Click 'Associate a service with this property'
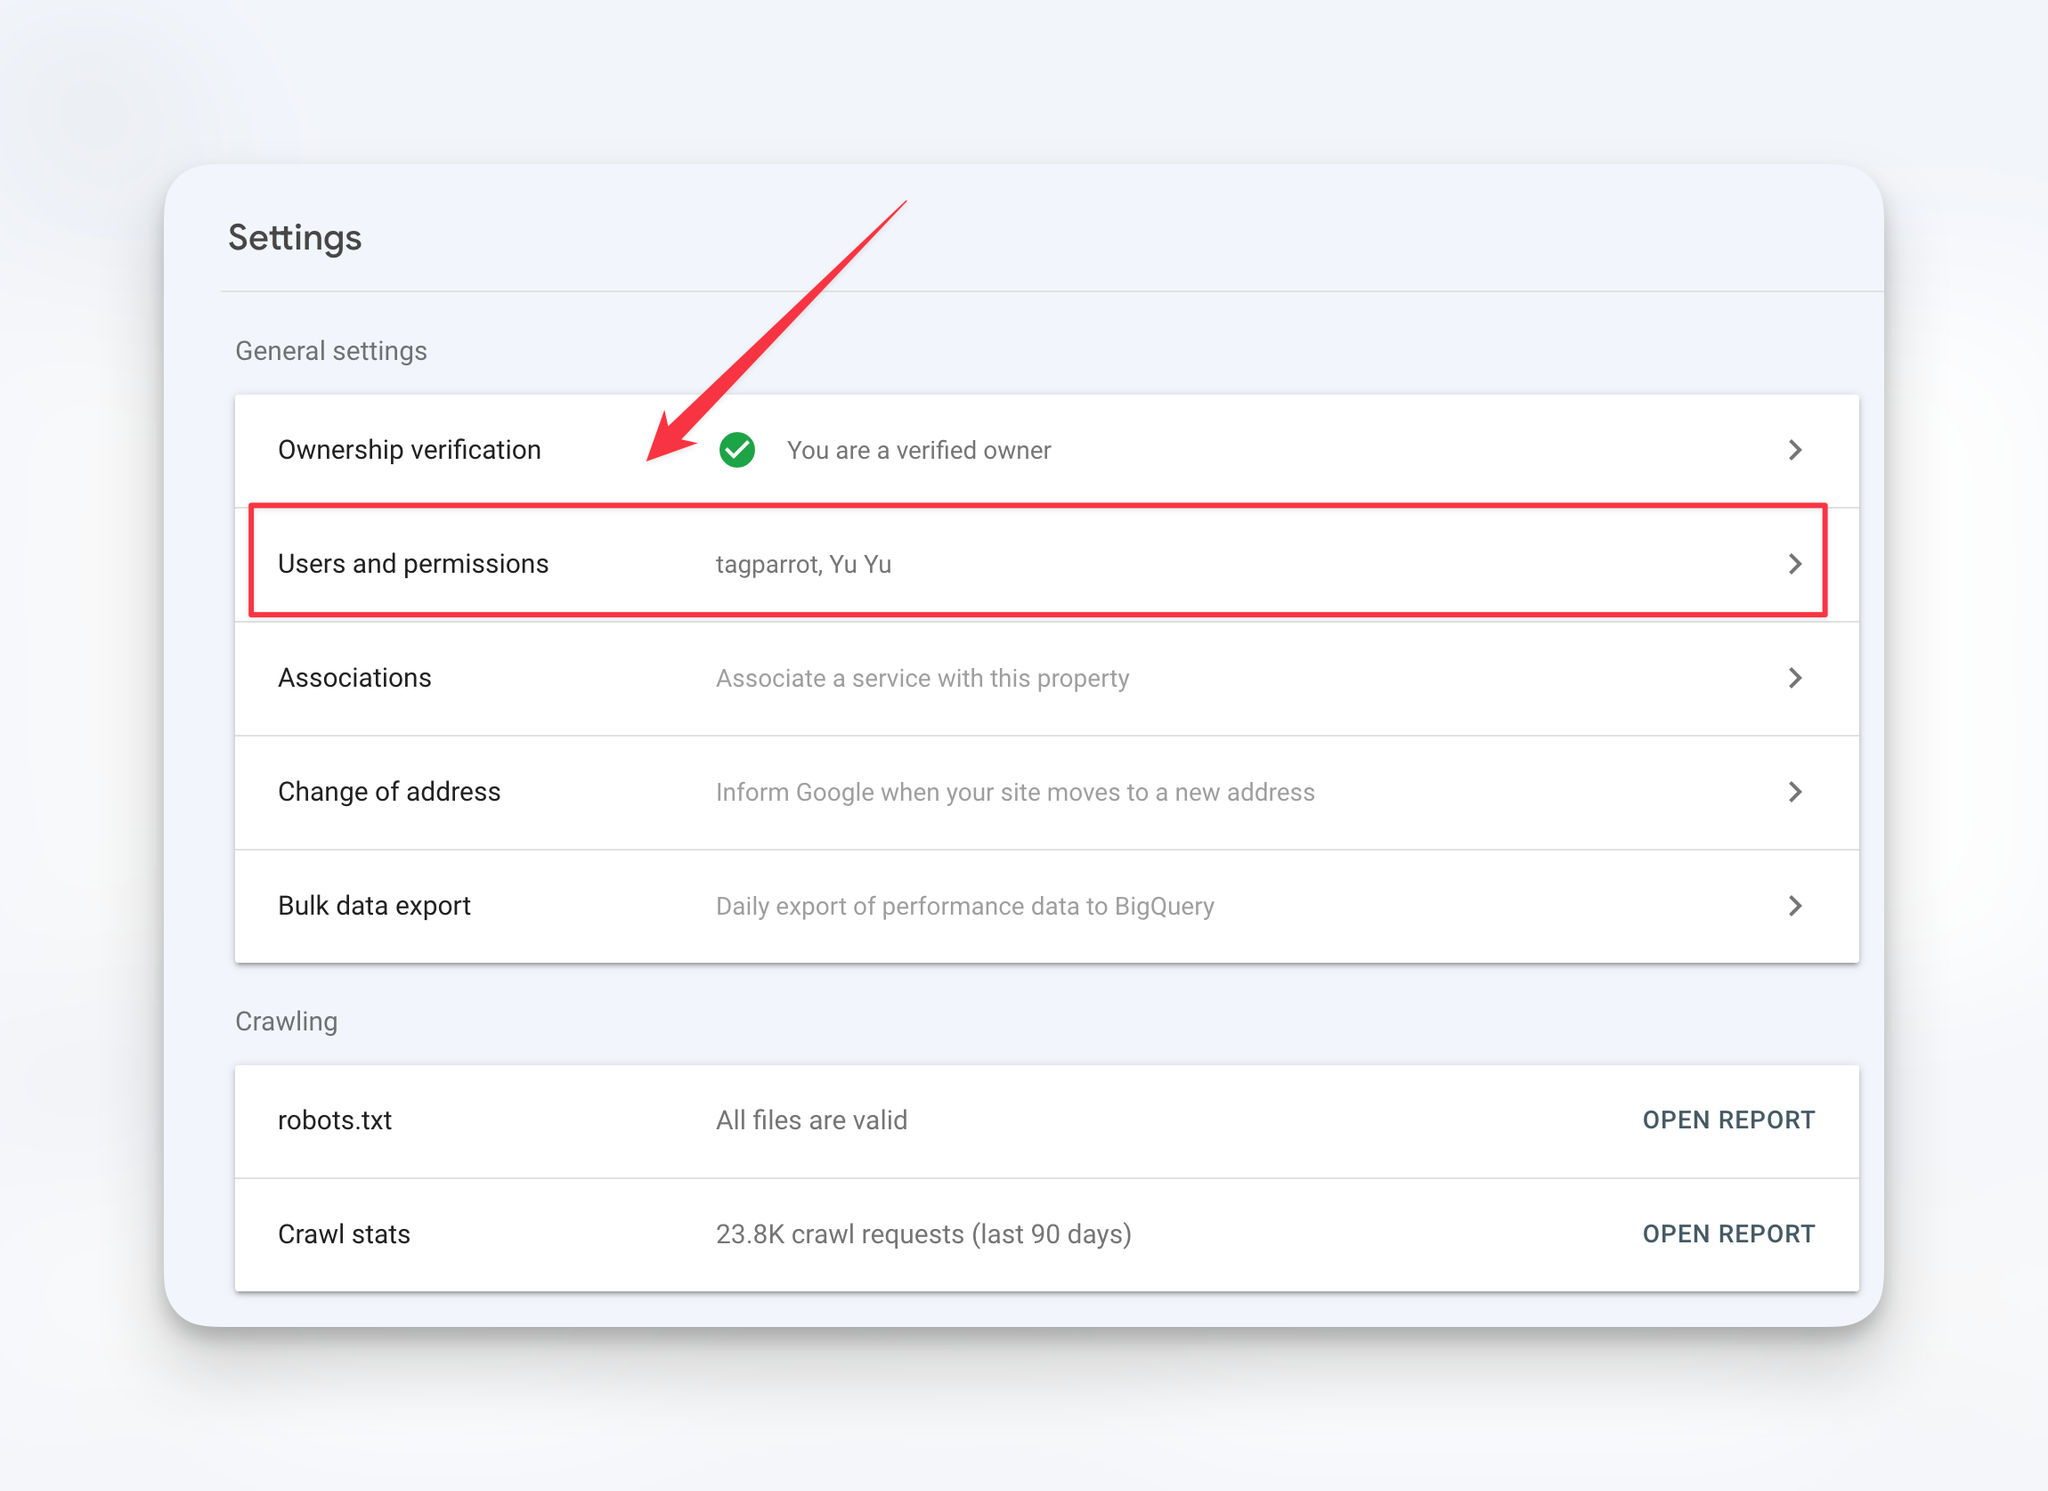This screenshot has width=2048, height=1491. pos(922,678)
